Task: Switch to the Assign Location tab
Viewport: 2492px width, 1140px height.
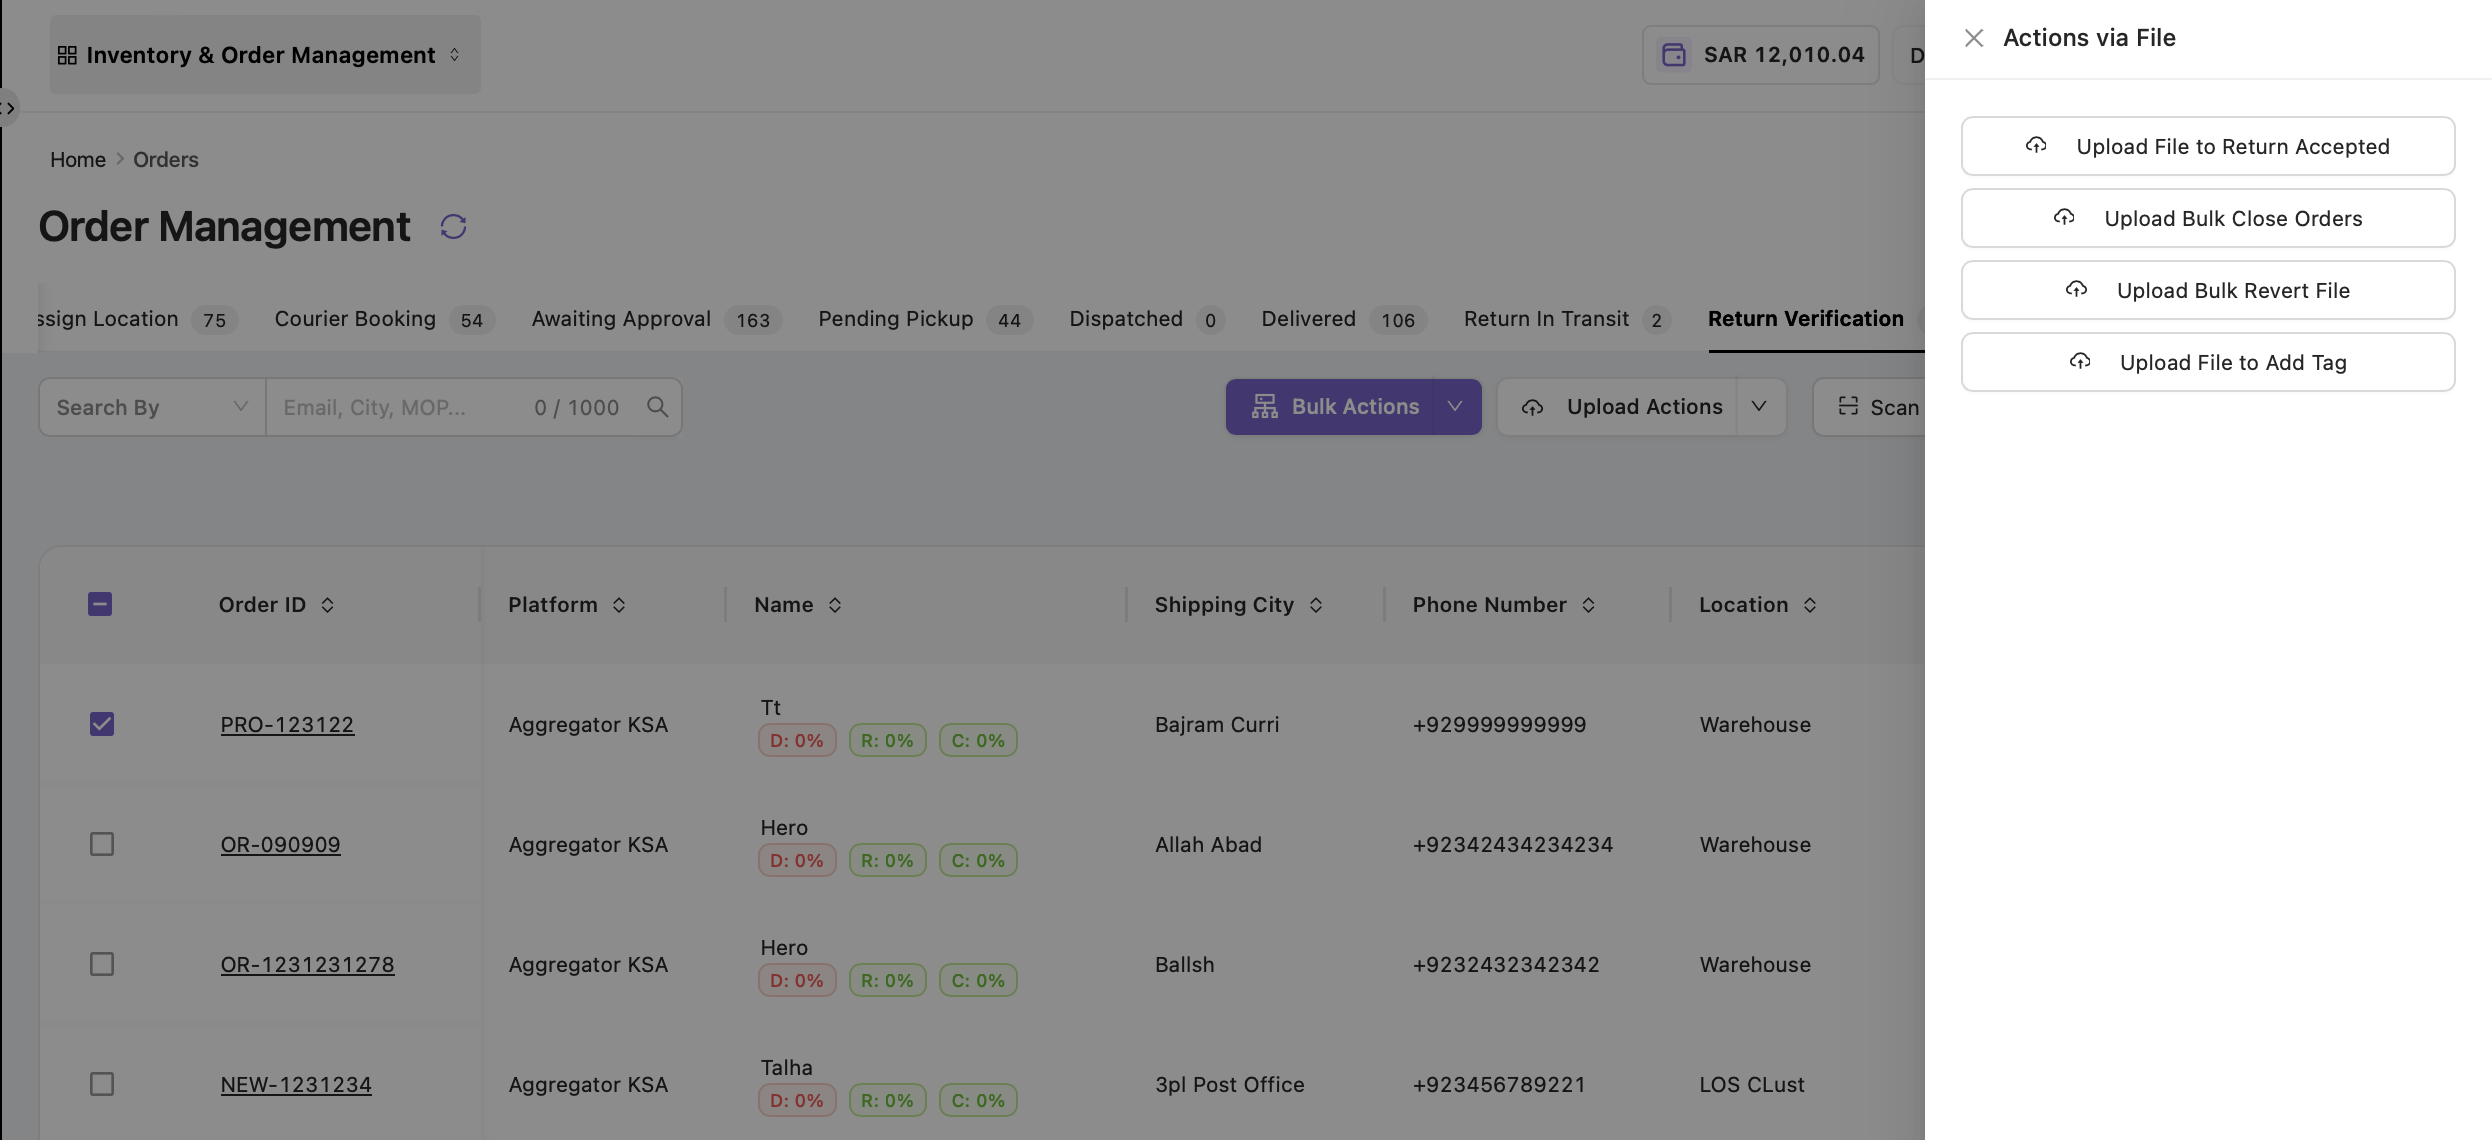Action: pyautogui.click(x=137, y=319)
